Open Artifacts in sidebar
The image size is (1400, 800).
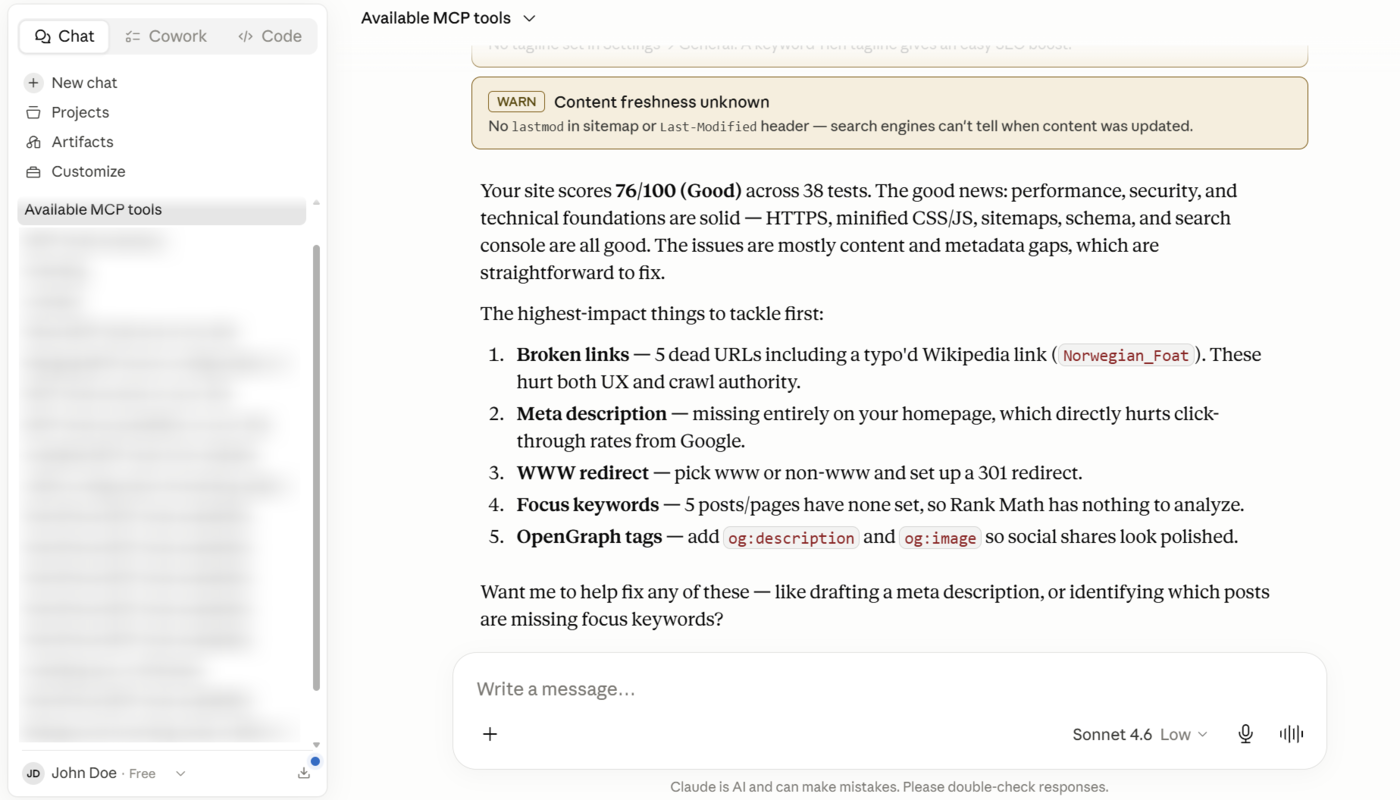[x=82, y=142]
